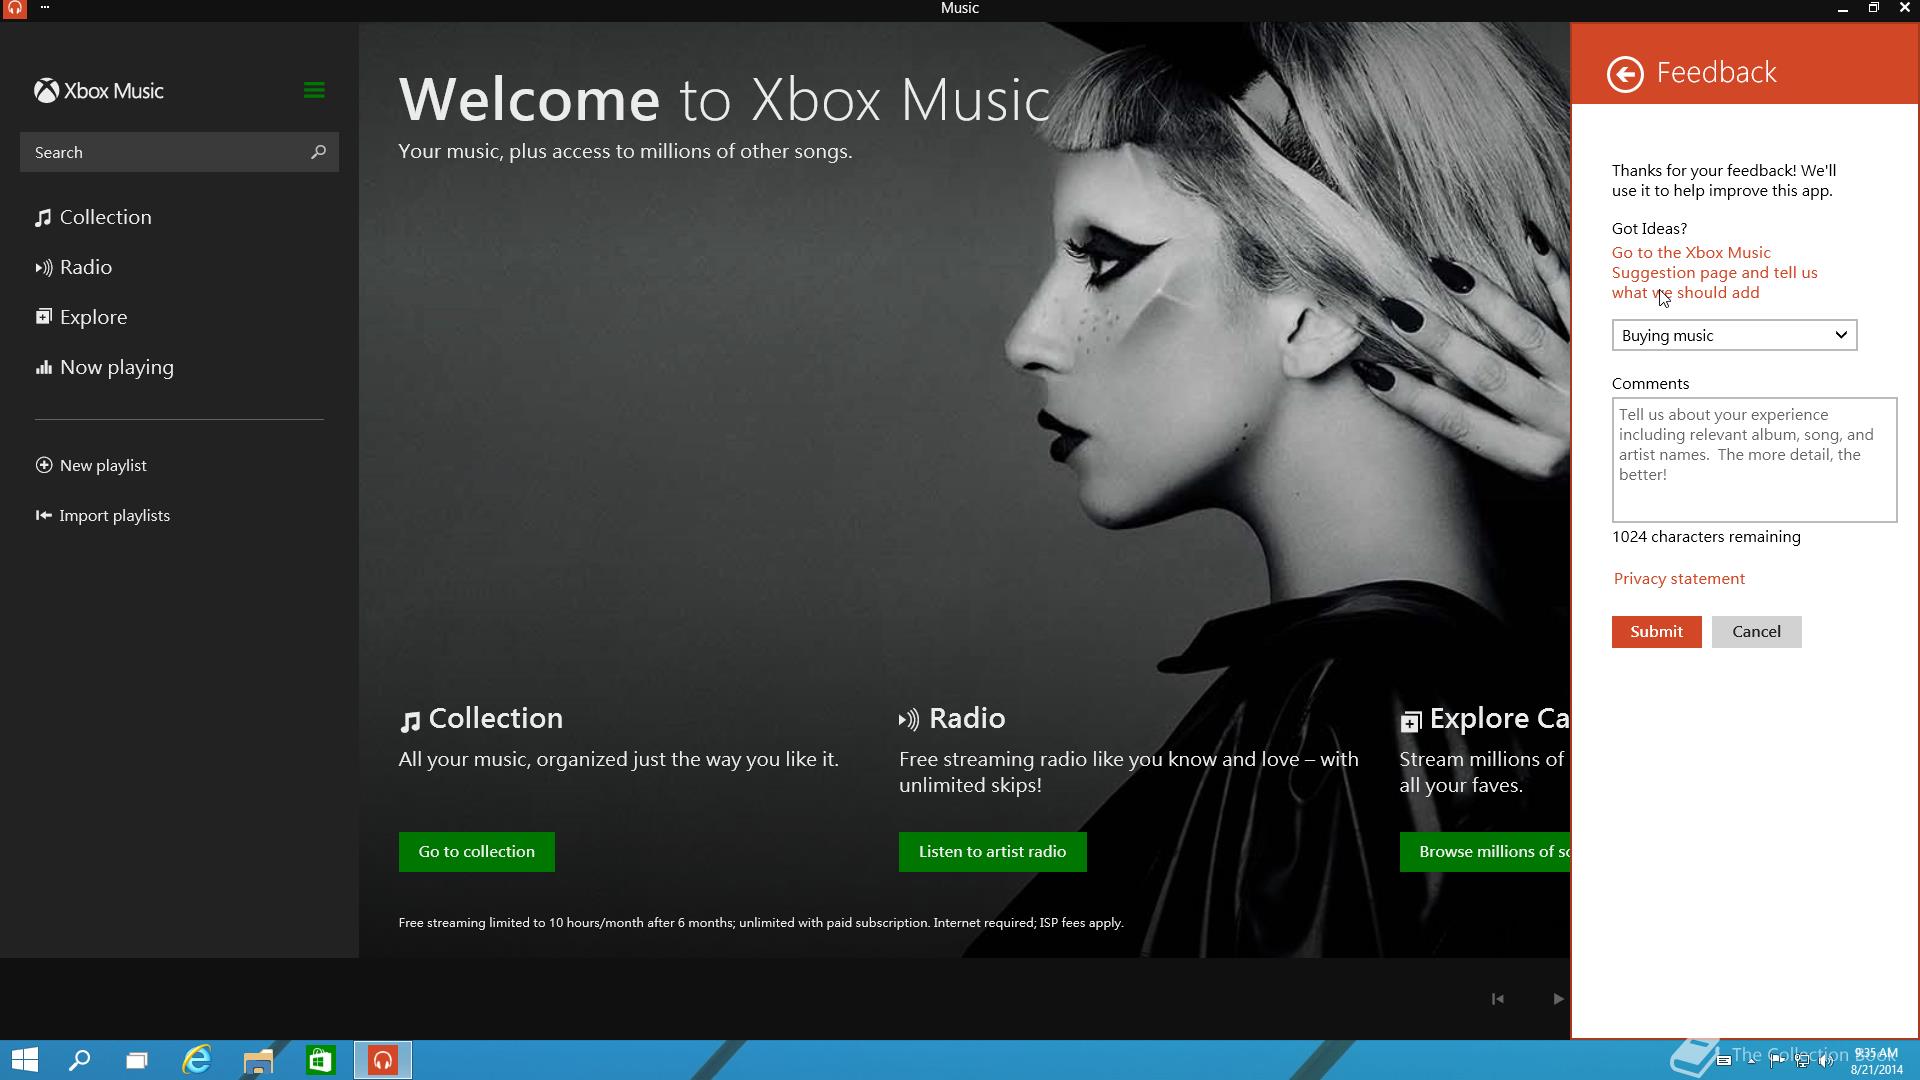
Task: Open the Windows Start button
Action: [x=24, y=1060]
